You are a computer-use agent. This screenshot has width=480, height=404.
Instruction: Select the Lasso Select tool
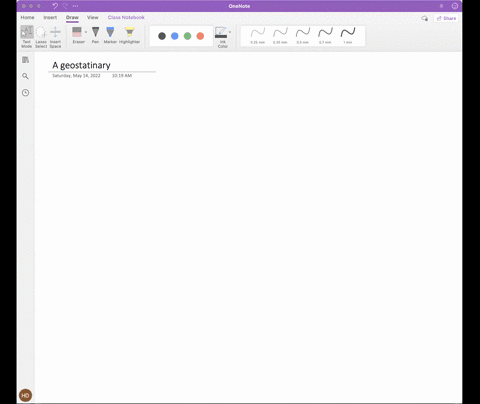41,37
